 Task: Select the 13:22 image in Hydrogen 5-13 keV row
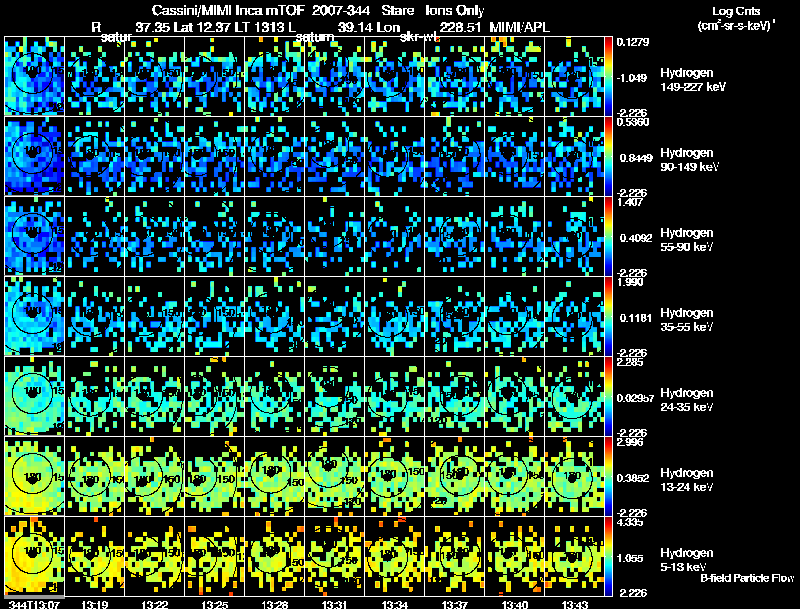[x=155, y=556]
